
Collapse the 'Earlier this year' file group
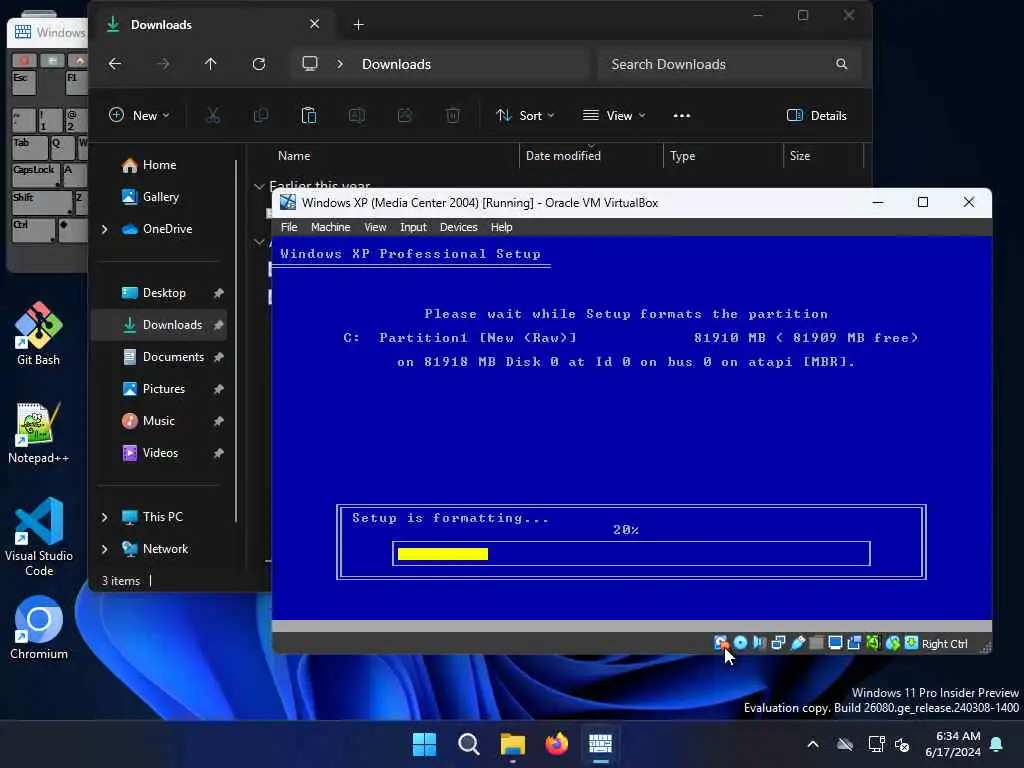(x=259, y=186)
